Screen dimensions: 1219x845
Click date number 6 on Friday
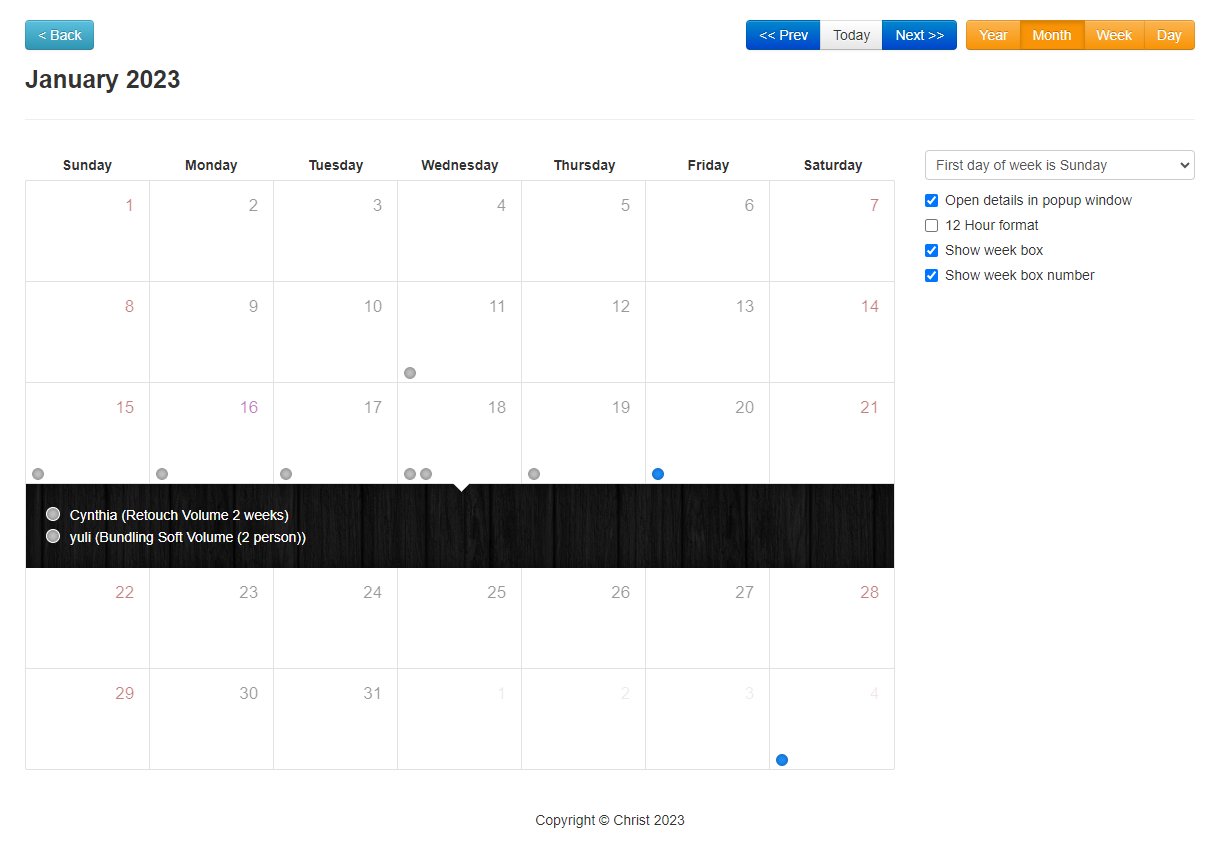click(x=749, y=205)
